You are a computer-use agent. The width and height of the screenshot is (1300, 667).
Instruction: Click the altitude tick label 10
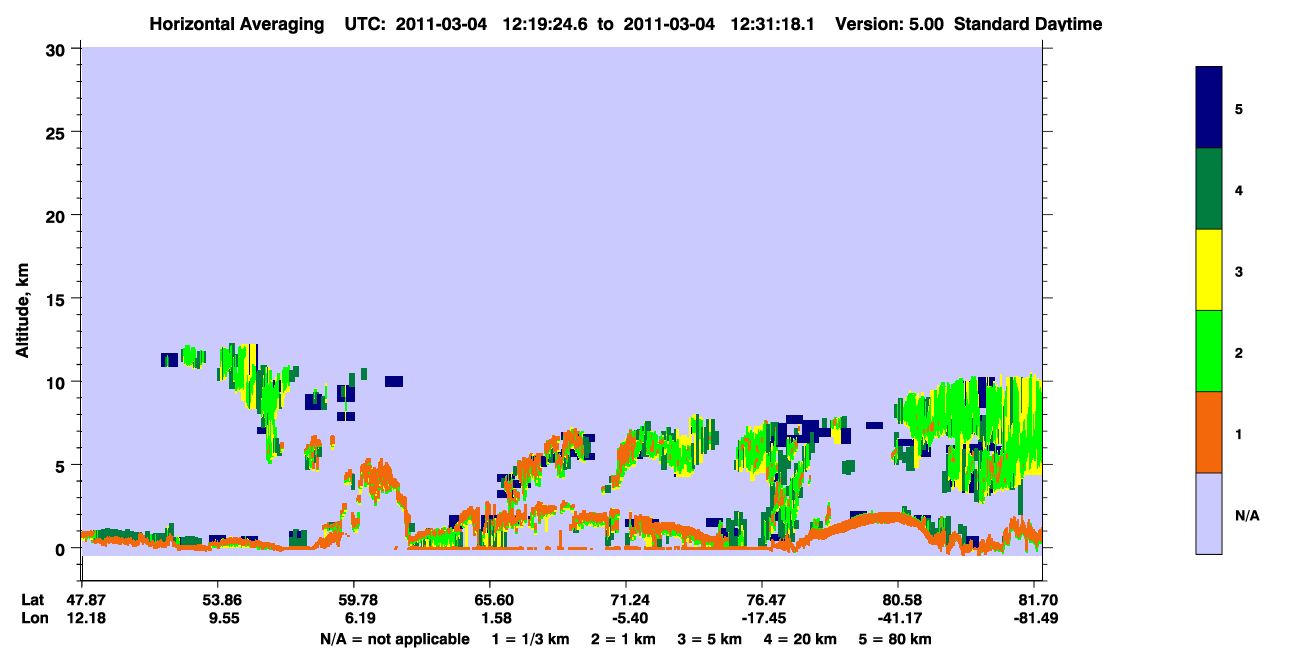pos(58,382)
